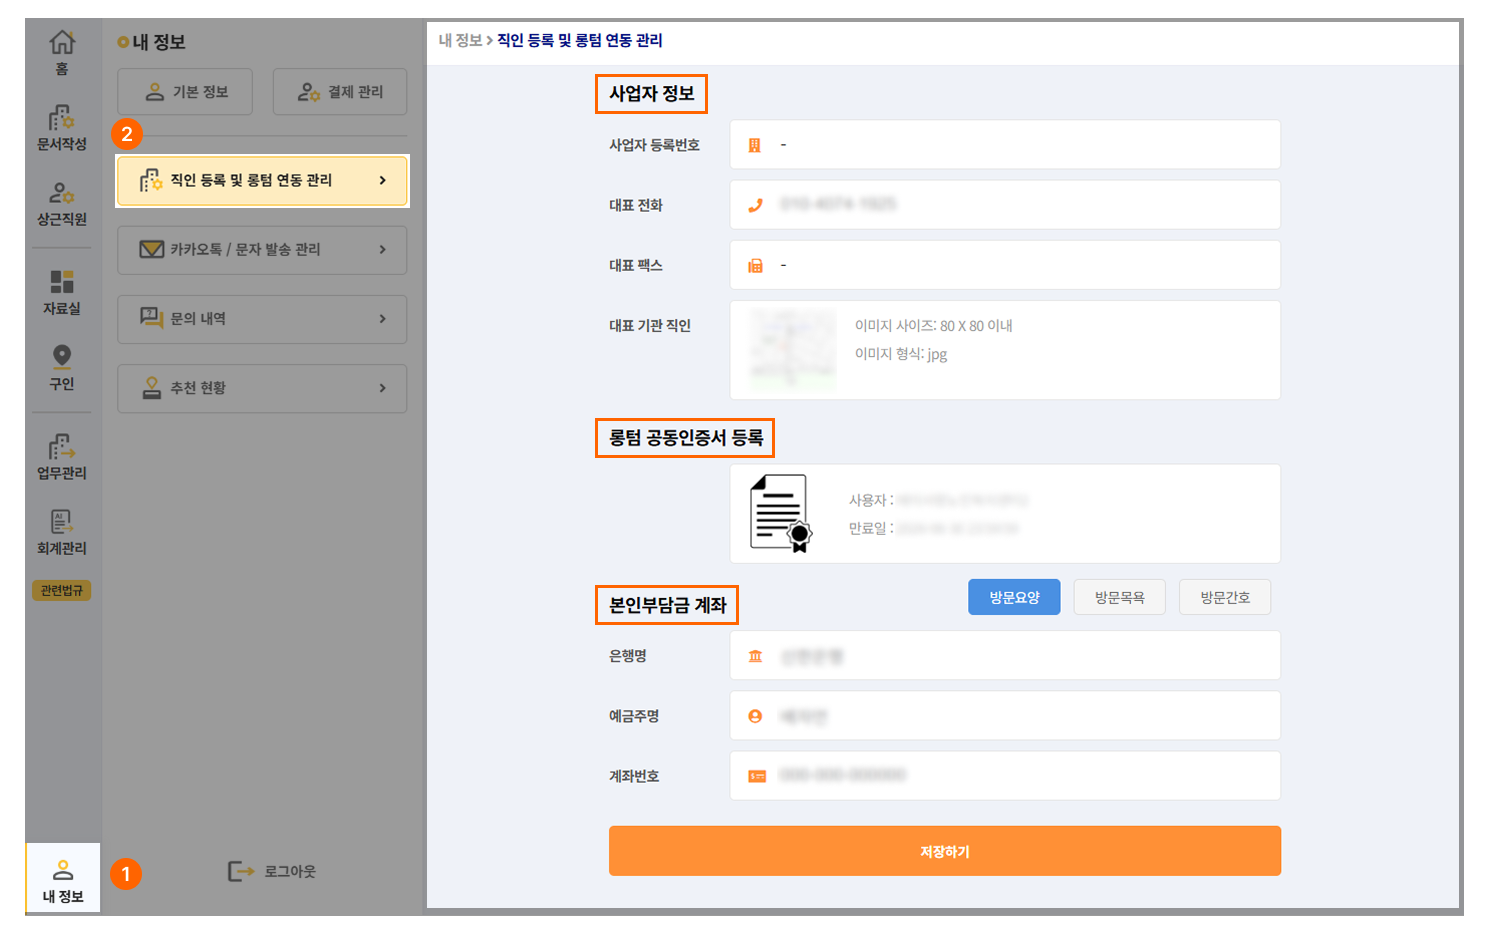Switch to the 기본 정보 tab
Image resolution: width=1489 pixels, height=933 pixels.
pos(185,92)
